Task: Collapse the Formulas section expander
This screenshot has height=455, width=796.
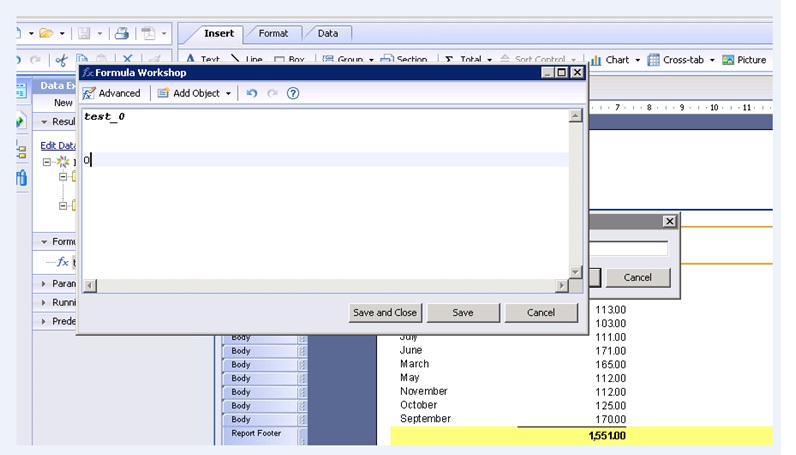Action: click(x=44, y=242)
